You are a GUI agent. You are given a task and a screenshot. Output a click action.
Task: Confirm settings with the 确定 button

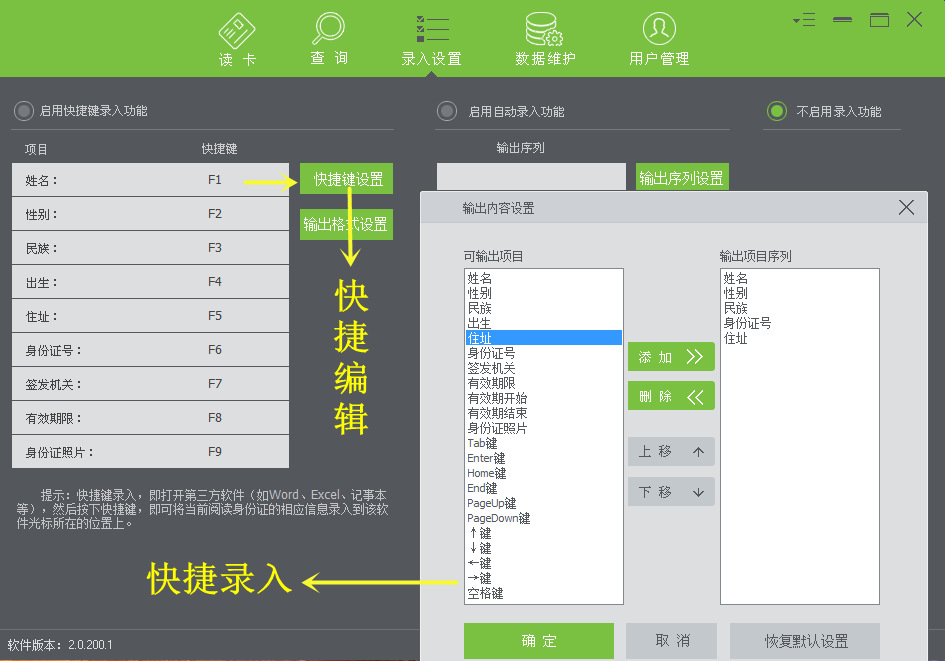click(539, 641)
